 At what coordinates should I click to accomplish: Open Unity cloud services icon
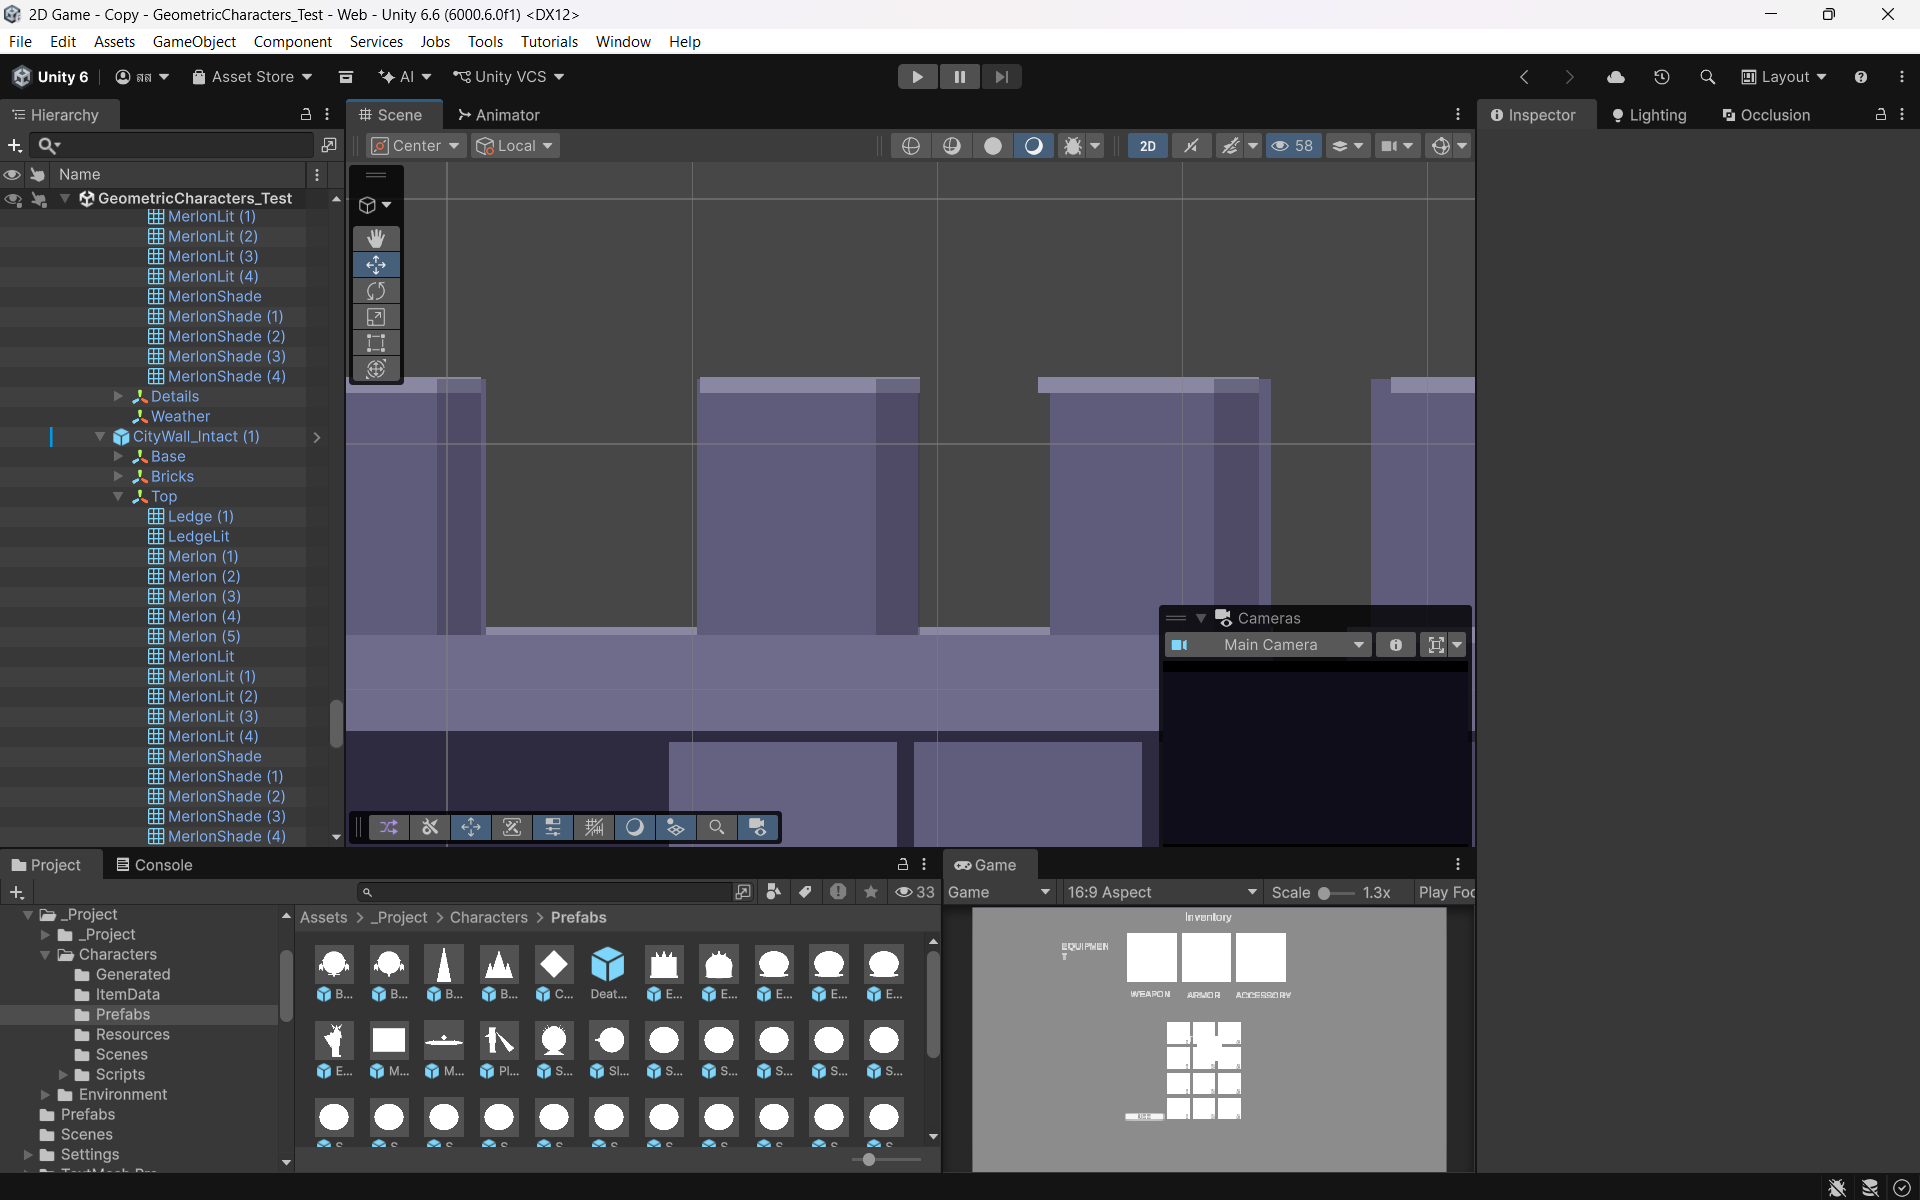1615,77
